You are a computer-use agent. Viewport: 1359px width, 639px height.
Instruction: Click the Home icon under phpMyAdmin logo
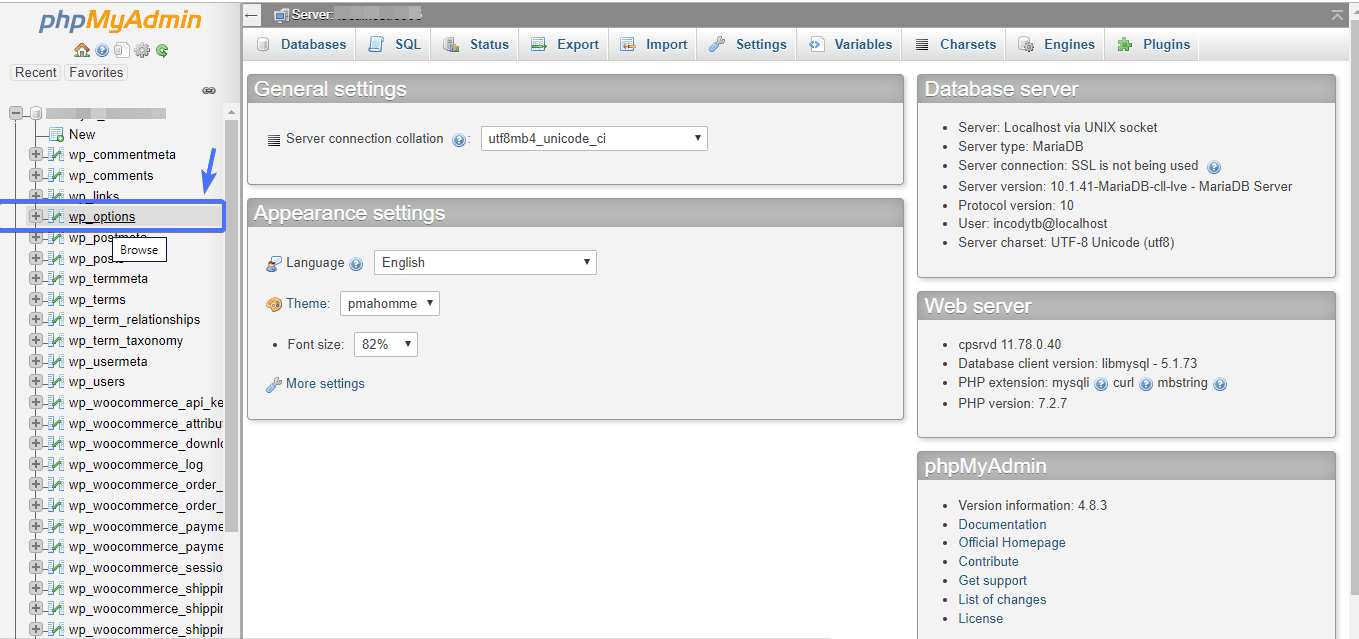tap(82, 50)
